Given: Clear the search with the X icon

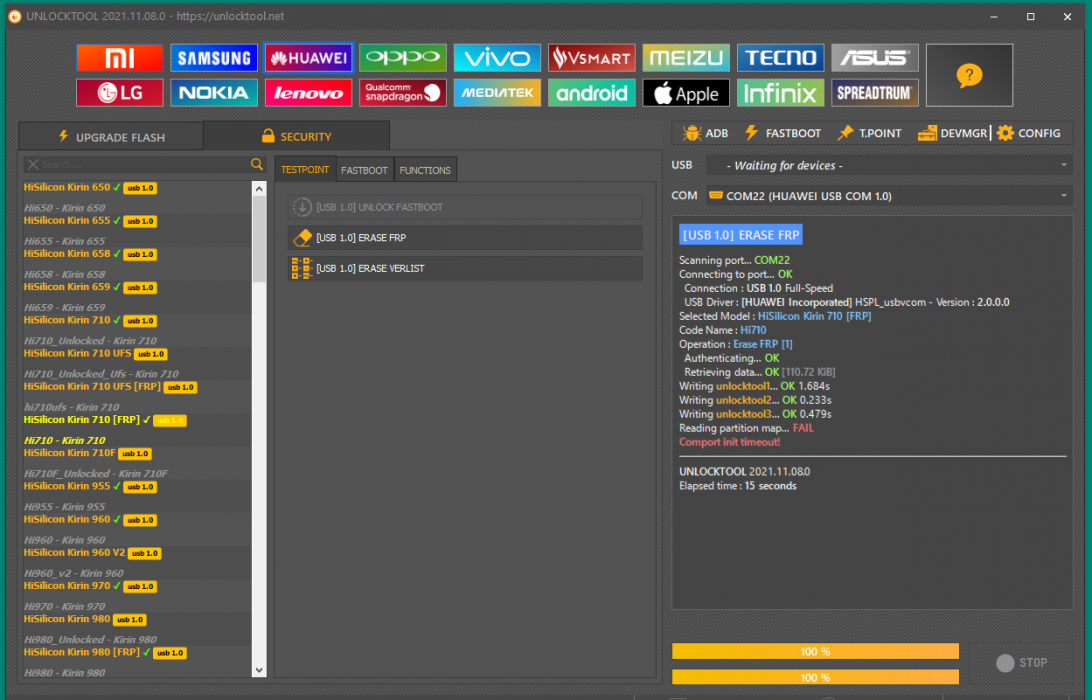Looking at the screenshot, I should click(33, 164).
